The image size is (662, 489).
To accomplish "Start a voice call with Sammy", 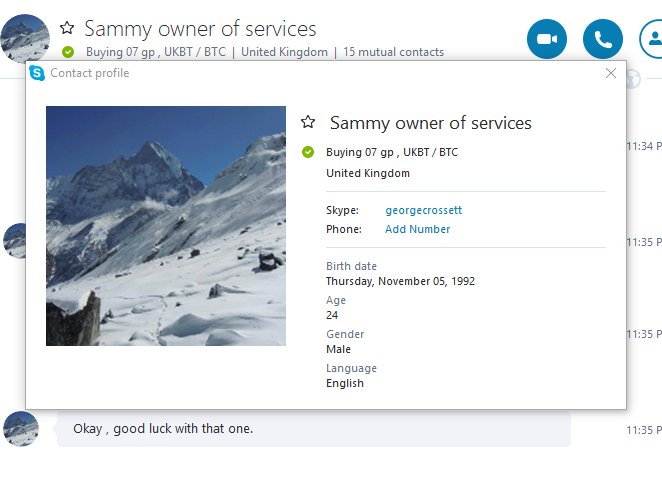I will [602, 39].
